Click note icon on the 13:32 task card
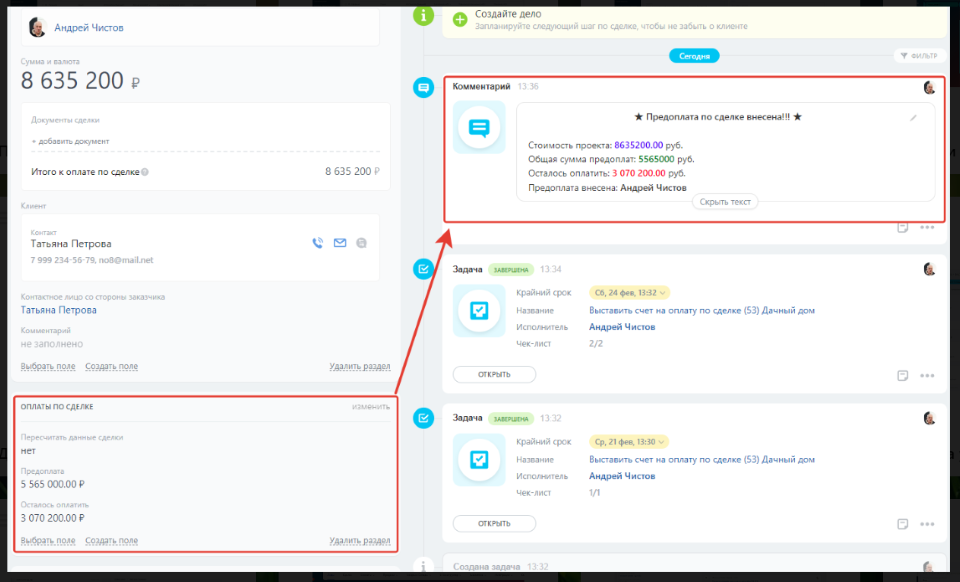Screen dimensions: 960x582 click(x=902, y=523)
